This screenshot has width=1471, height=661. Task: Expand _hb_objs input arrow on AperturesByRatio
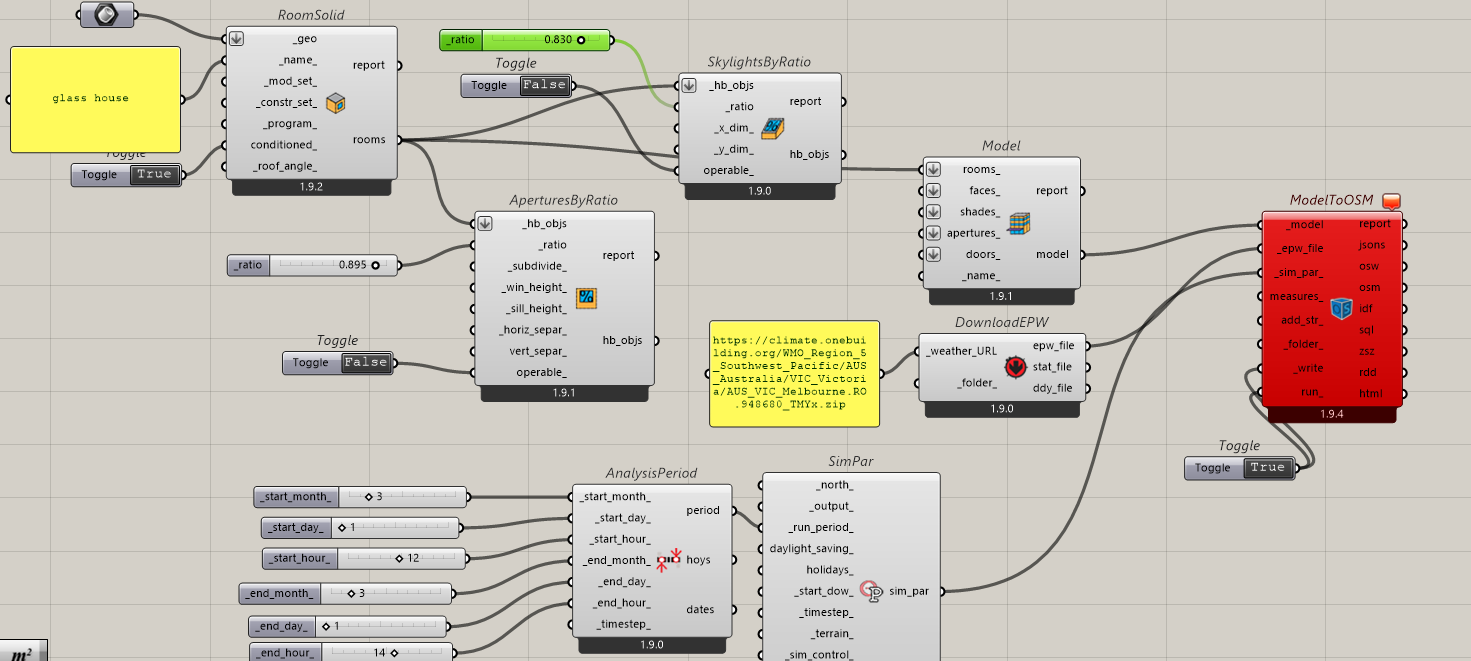tap(487, 224)
